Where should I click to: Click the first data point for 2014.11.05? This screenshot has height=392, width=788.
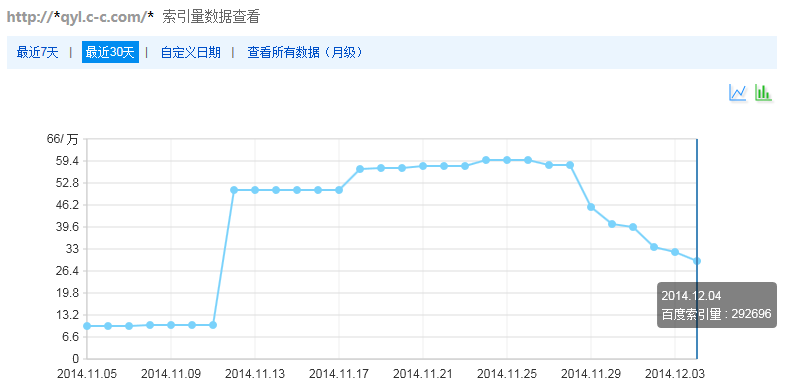(87, 326)
